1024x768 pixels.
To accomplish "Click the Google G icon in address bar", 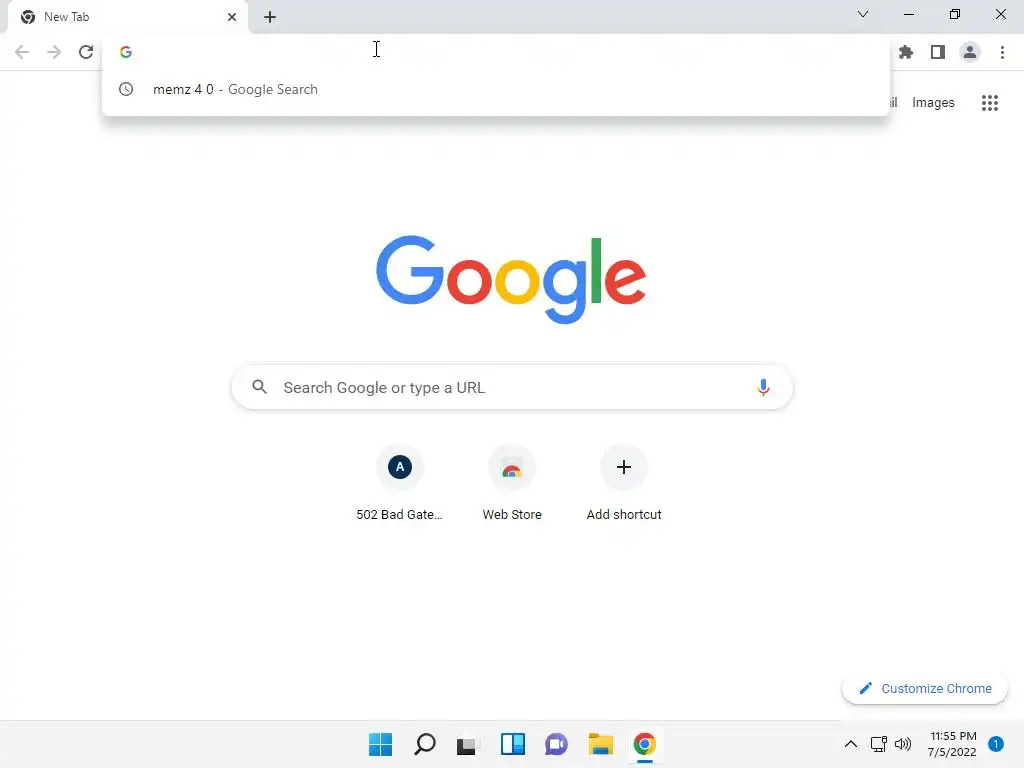I will click(x=126, y=52).
